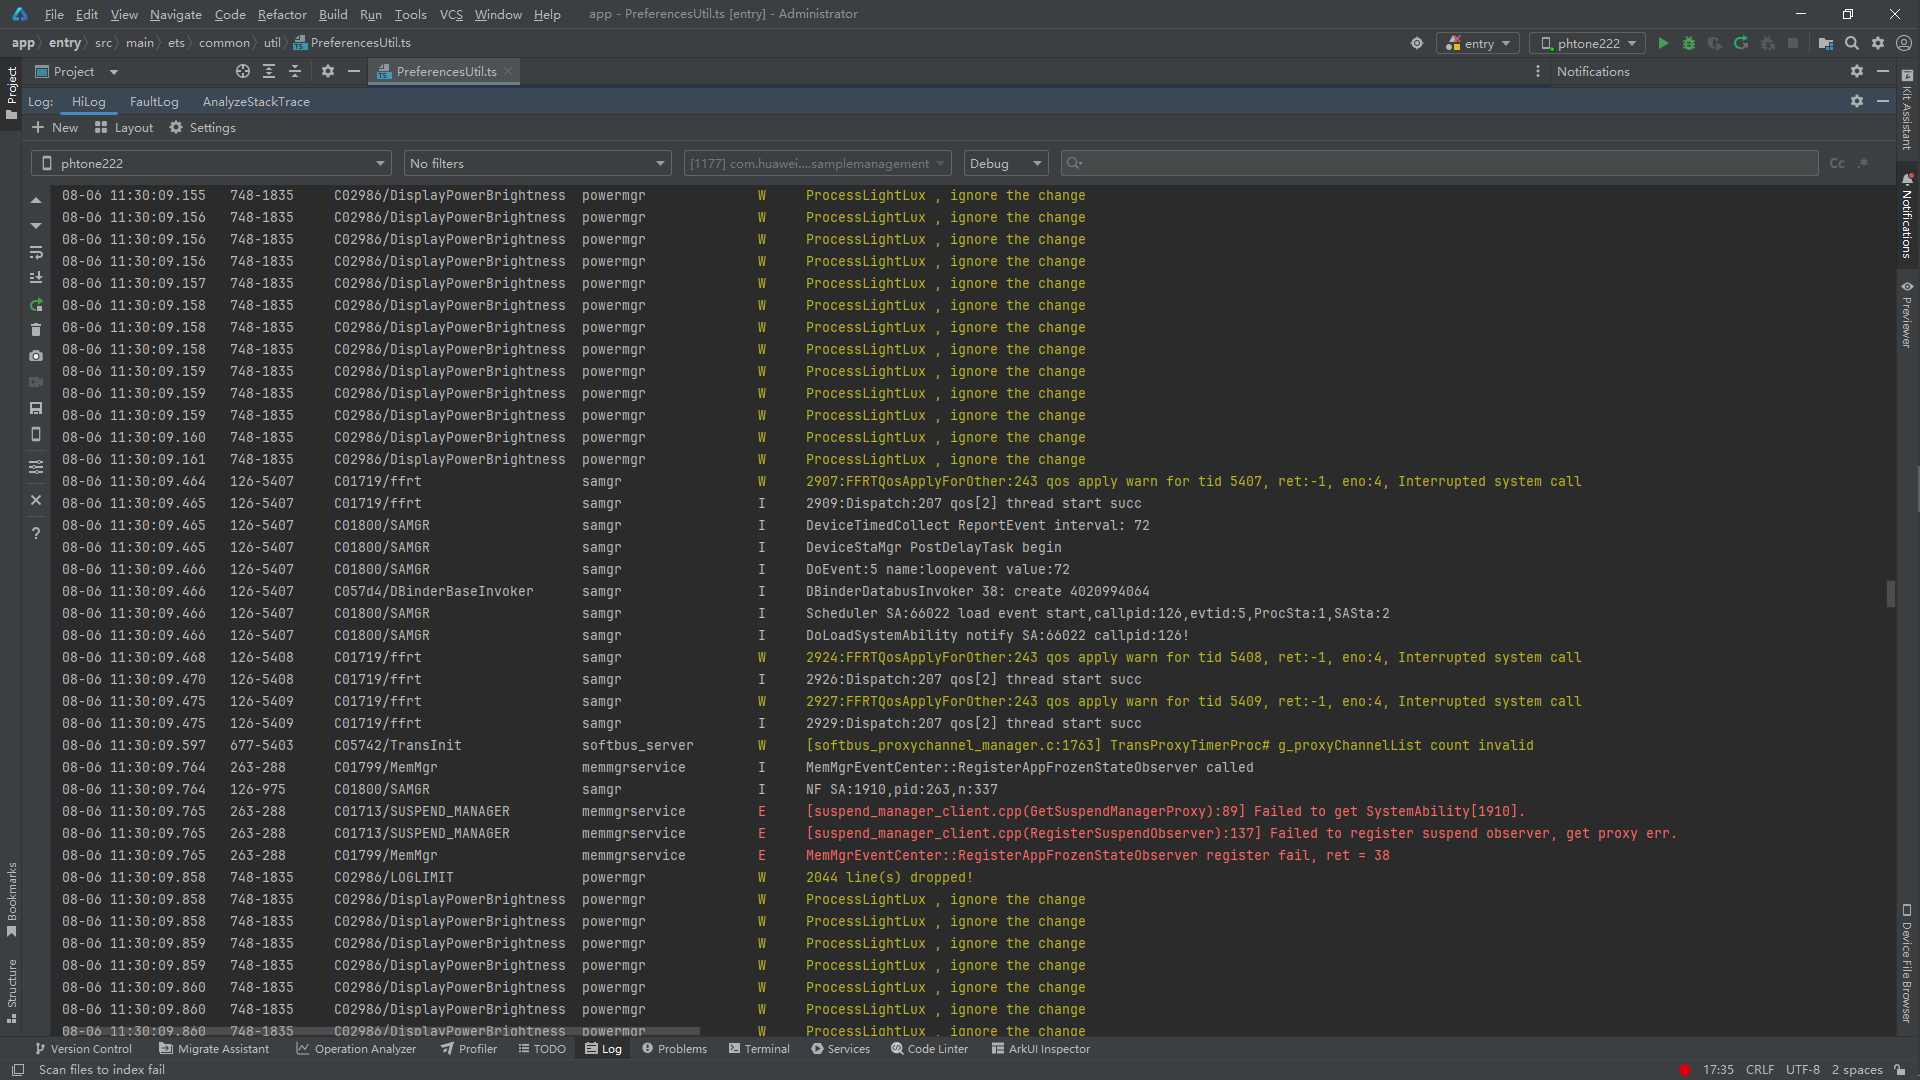Open the entry run configuration dropdown
Screen dimensions: 1920x1080
click(x=1478, y=43)
